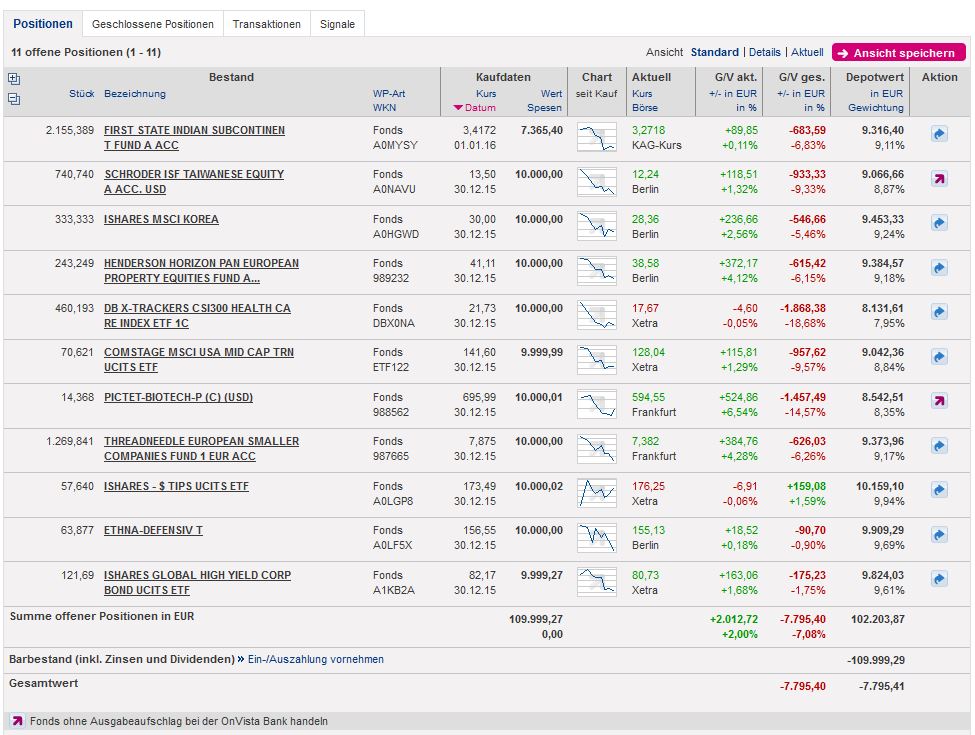Click the action icon for DB X-Trackers CSI300 row

pyautogui.click(x=939, y=312)
